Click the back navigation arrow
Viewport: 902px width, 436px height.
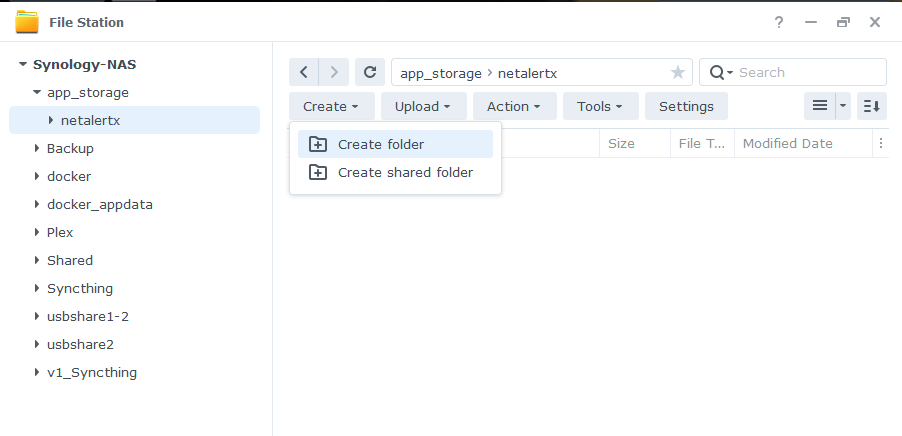304,72
